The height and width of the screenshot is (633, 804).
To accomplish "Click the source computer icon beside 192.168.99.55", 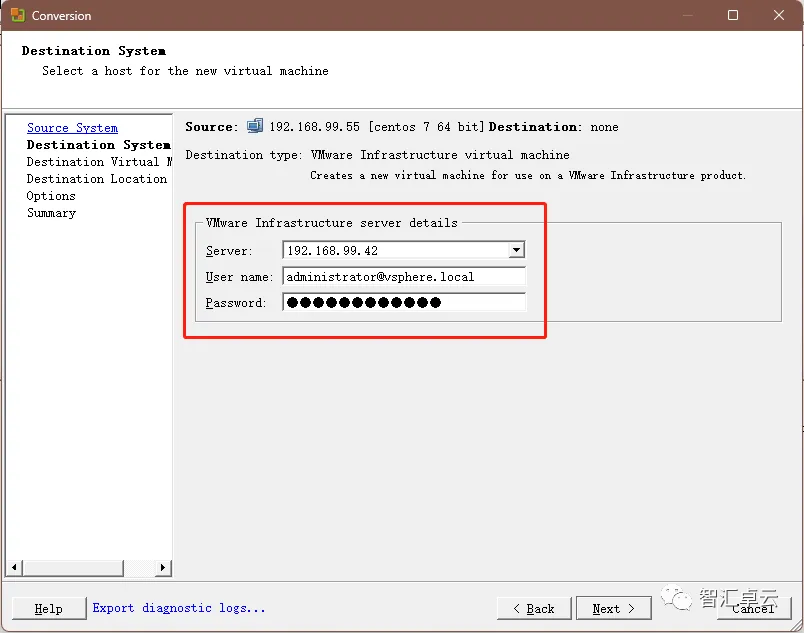I will pos(255,126).
